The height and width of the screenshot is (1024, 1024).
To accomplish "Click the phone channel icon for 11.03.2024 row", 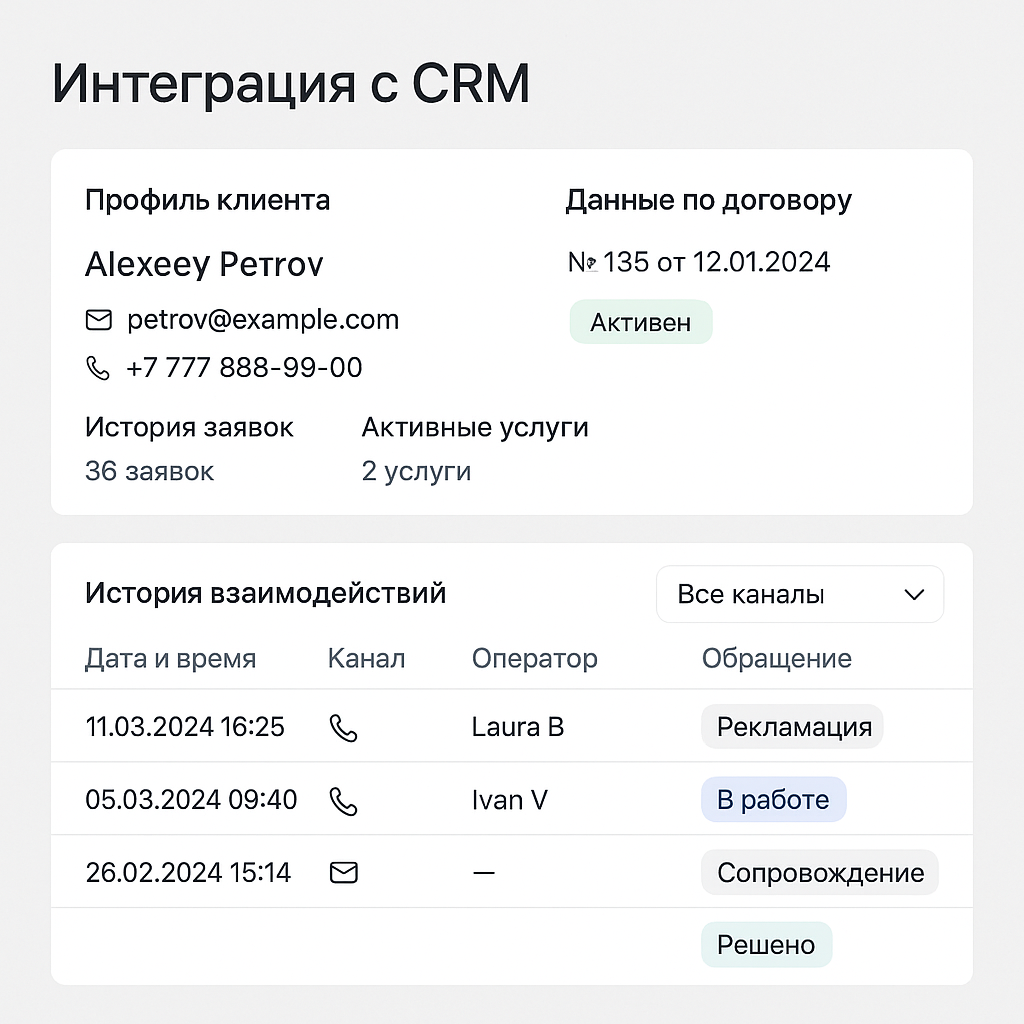I will tap(344, 728).
